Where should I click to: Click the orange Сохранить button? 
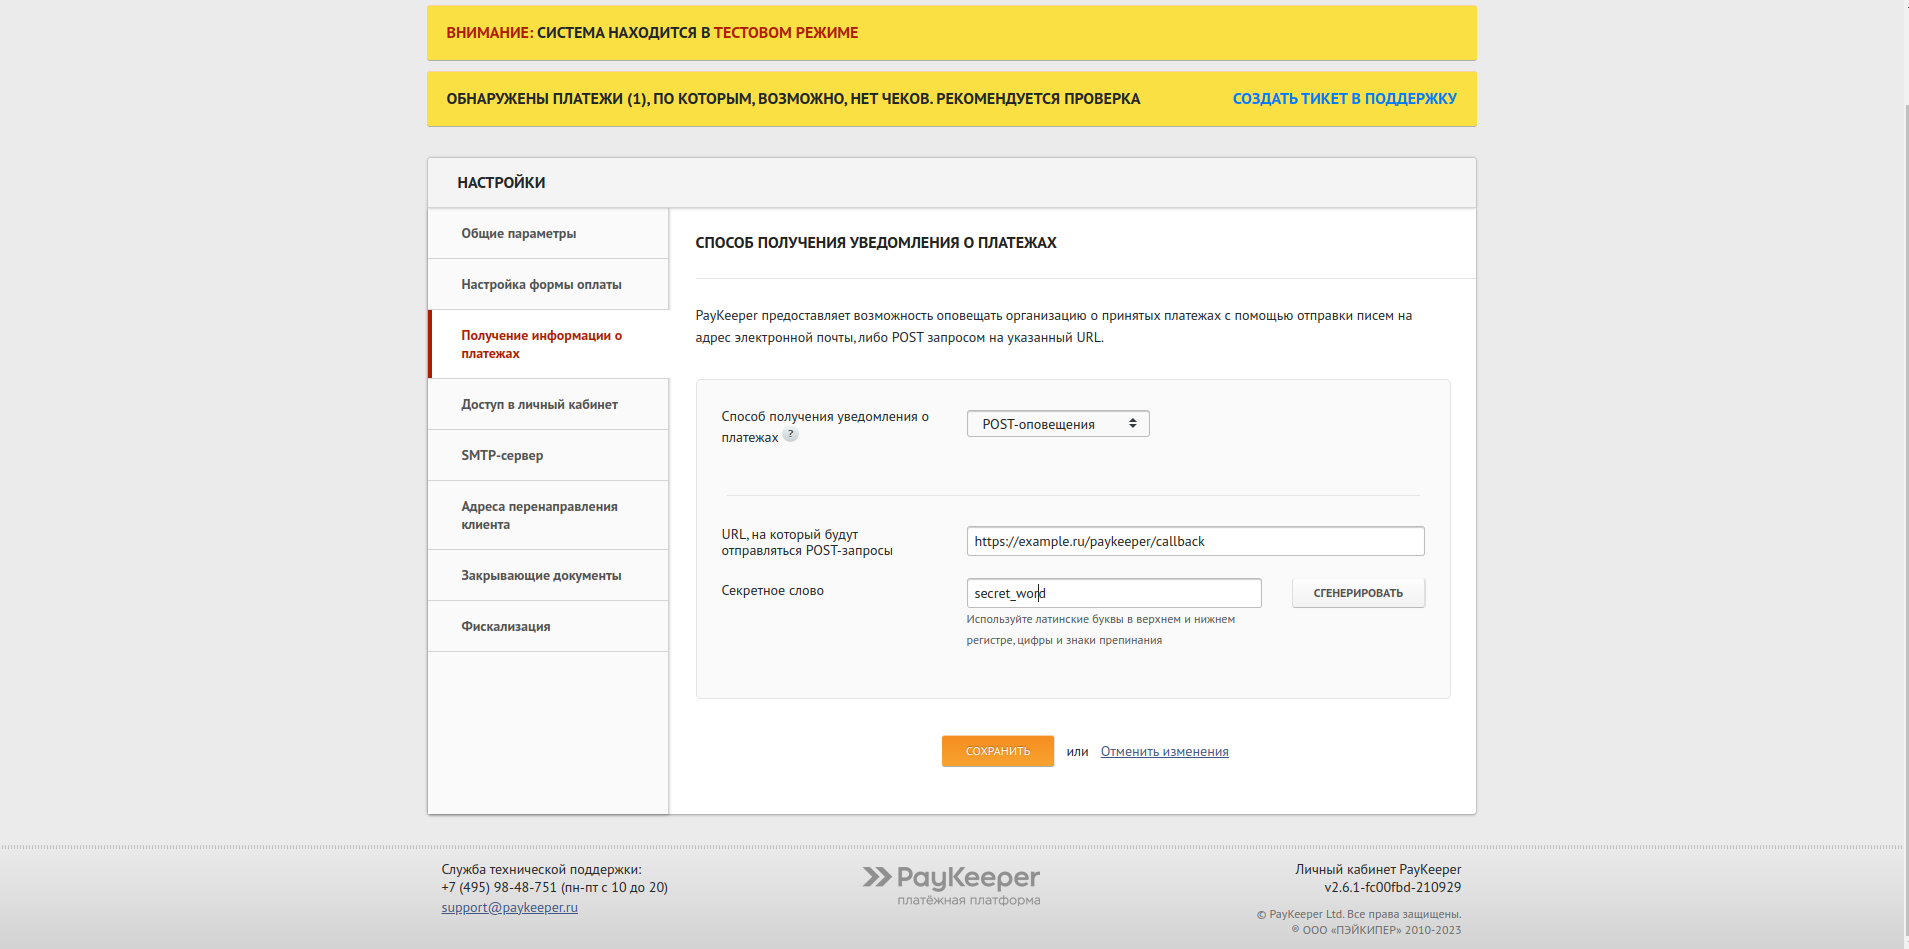(x=997, y=751)
